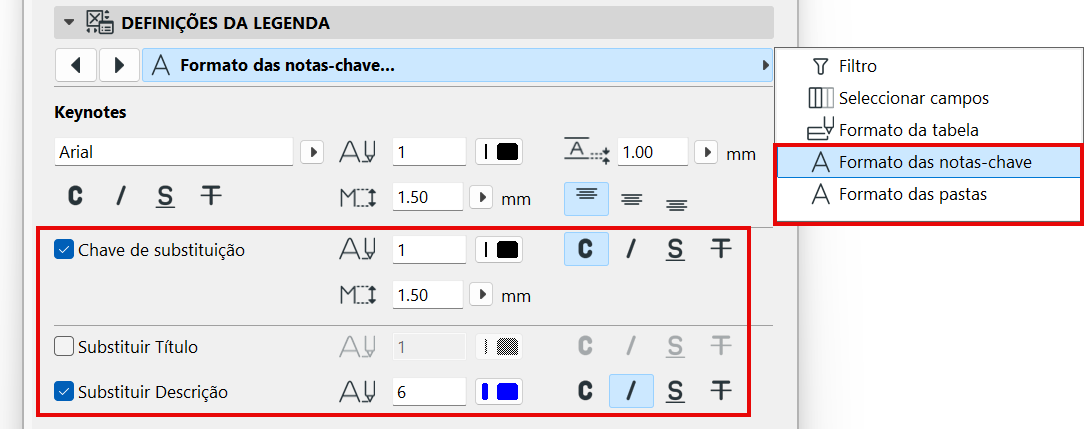Collapse Definições da Legenda panel
This screenshot has height=429, width=1086.
[x=68, y=21]
